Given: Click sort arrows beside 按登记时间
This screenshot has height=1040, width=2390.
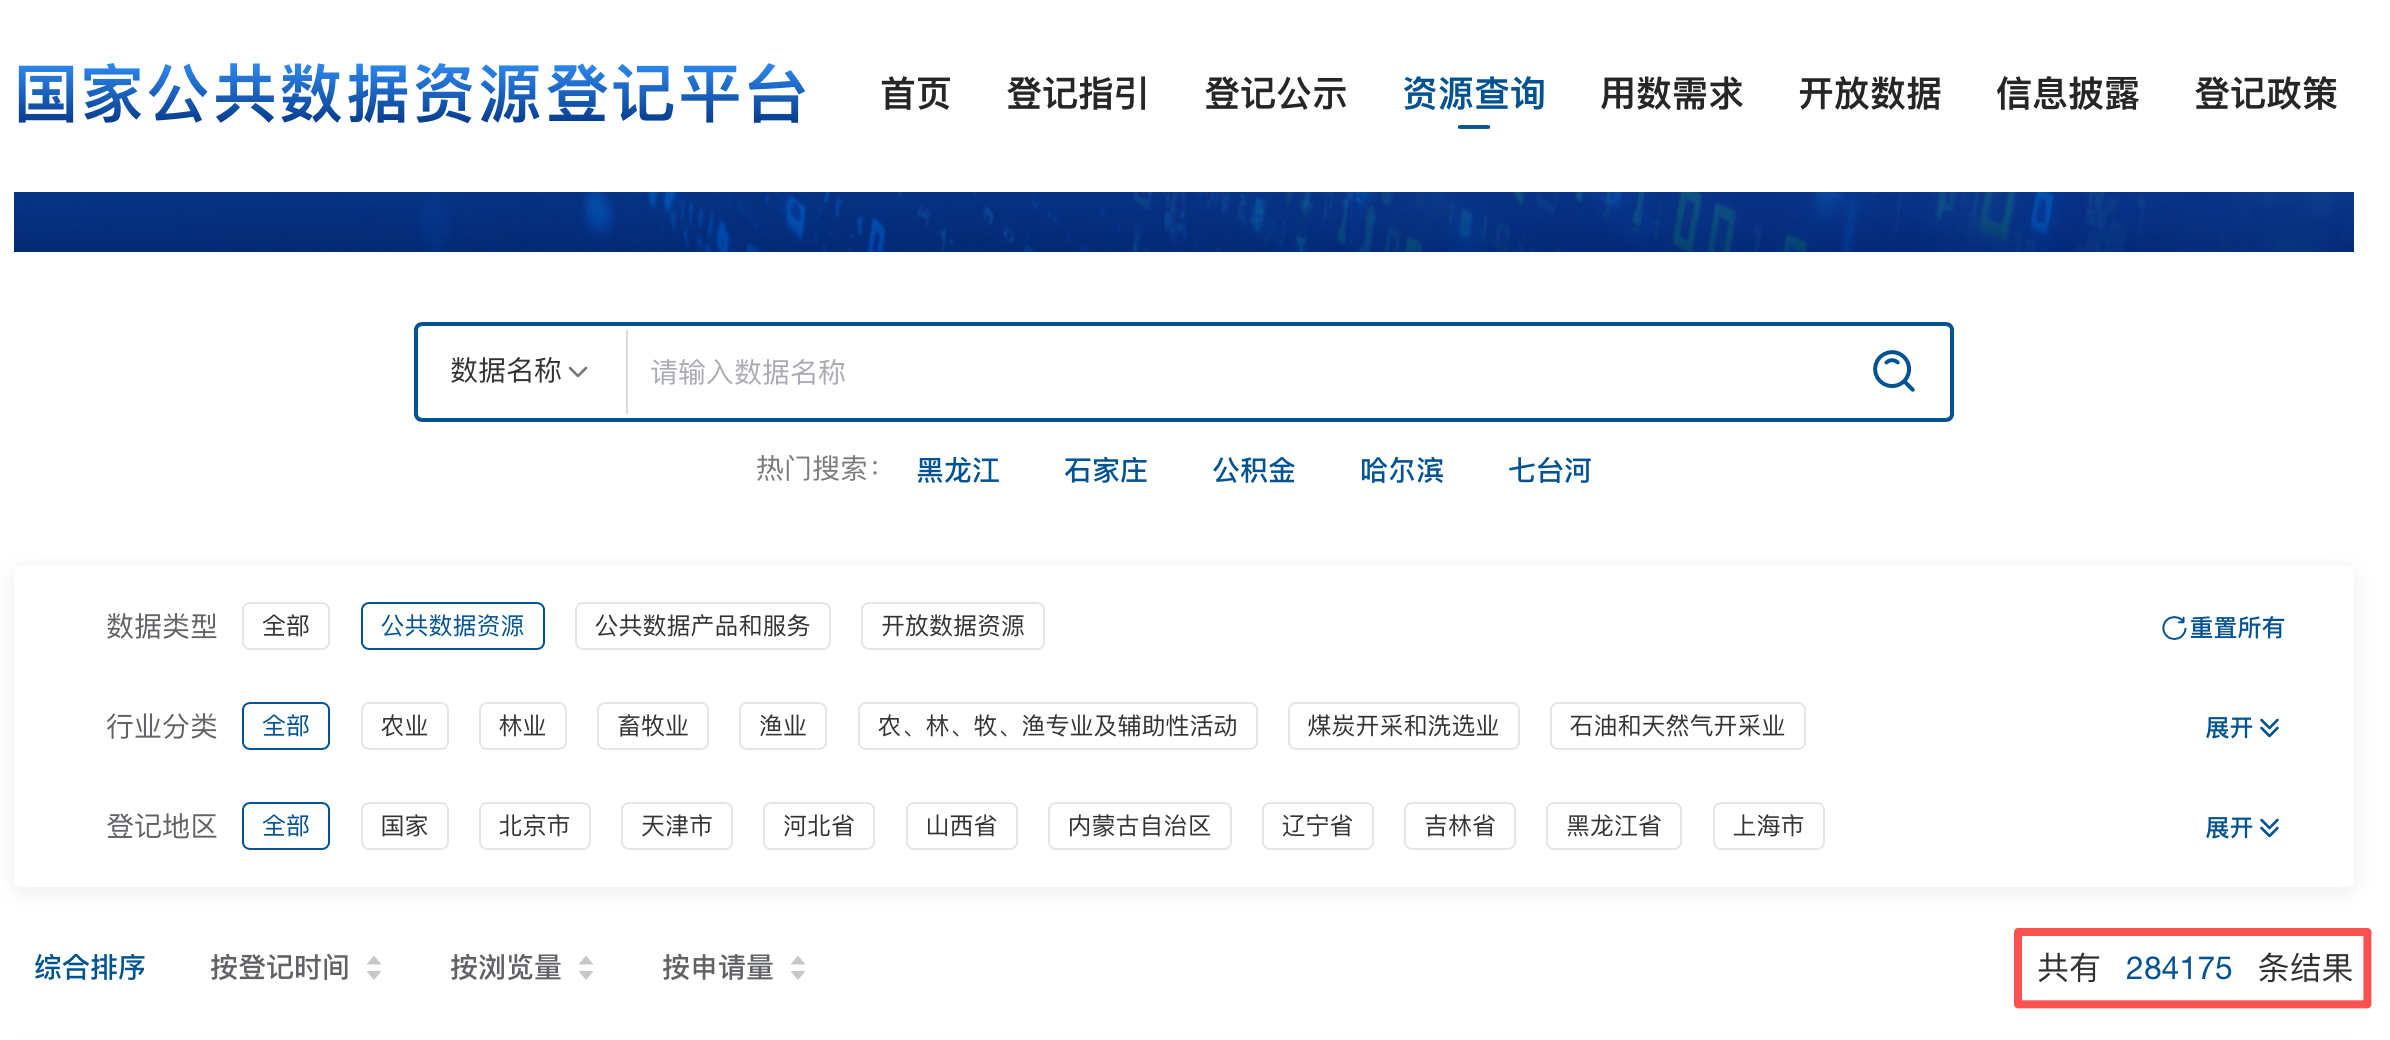Looking at the screenshot, I should click(374, 968).
